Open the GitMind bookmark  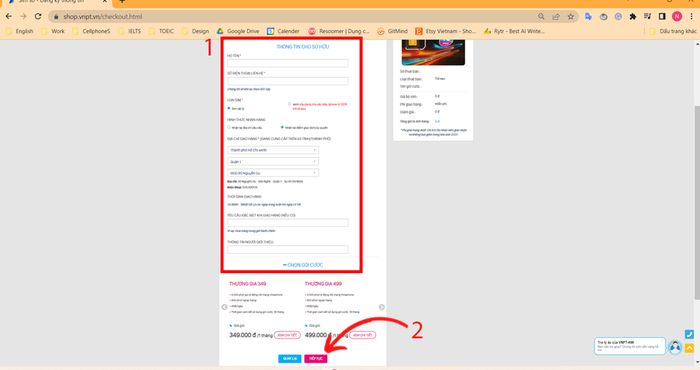point(393,31)
